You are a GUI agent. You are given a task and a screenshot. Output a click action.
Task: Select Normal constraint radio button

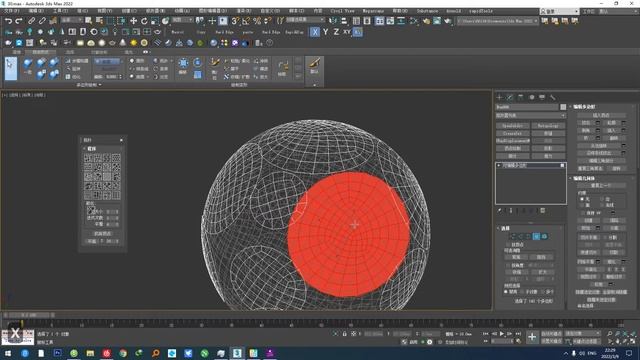602,205
